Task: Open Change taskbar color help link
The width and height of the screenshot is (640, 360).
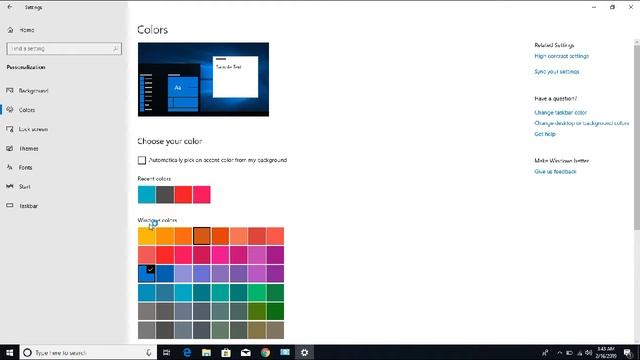Action: pos(560,112)
